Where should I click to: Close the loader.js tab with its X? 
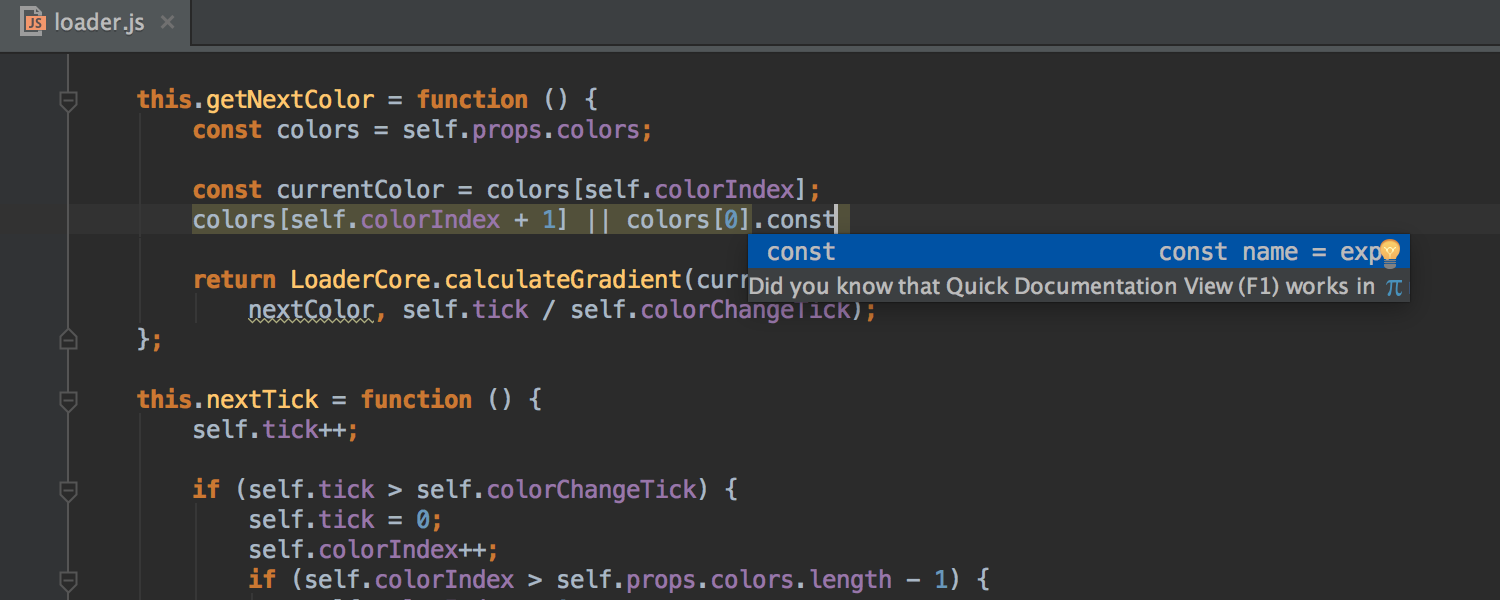click(165, 20)
